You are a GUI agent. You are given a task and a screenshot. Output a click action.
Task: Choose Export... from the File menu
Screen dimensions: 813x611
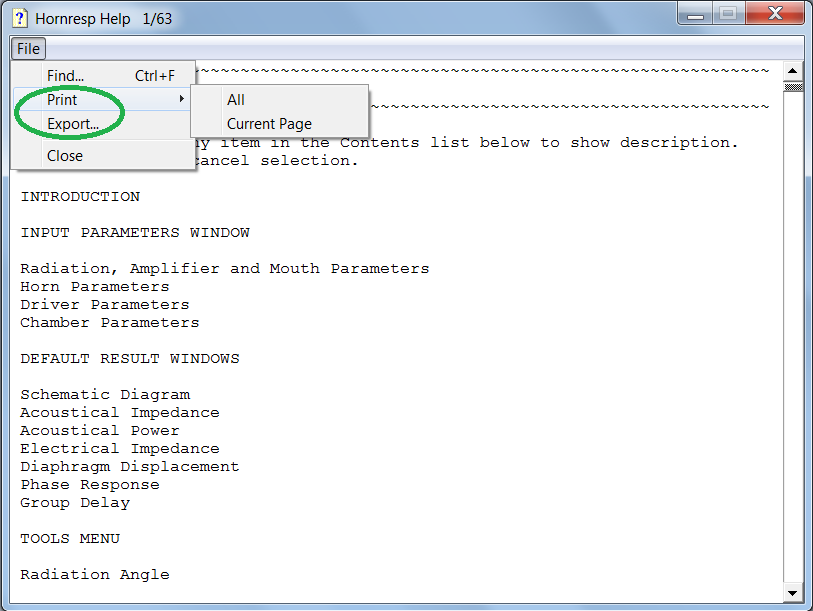(x=103, y=124)
